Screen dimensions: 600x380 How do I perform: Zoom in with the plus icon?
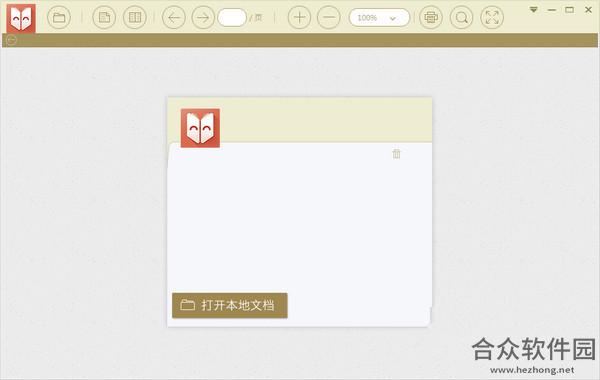click(299, 18)
